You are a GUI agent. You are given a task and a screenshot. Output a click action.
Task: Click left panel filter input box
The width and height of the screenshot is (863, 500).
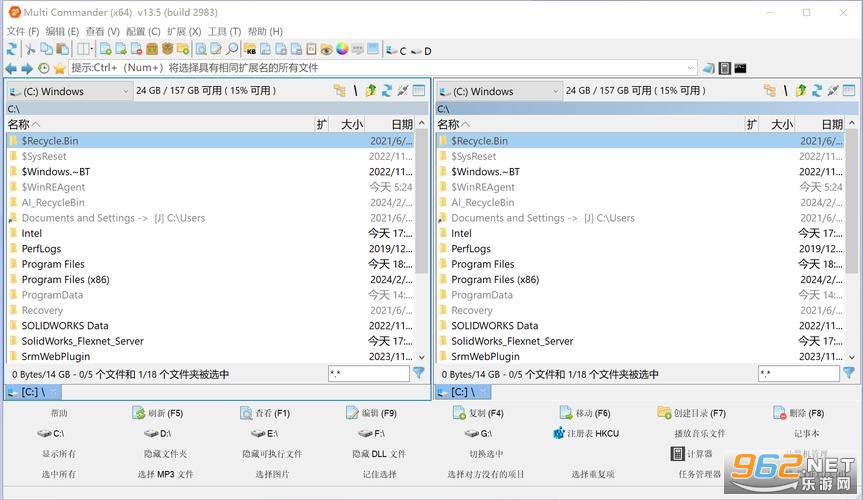pos(369,374)
